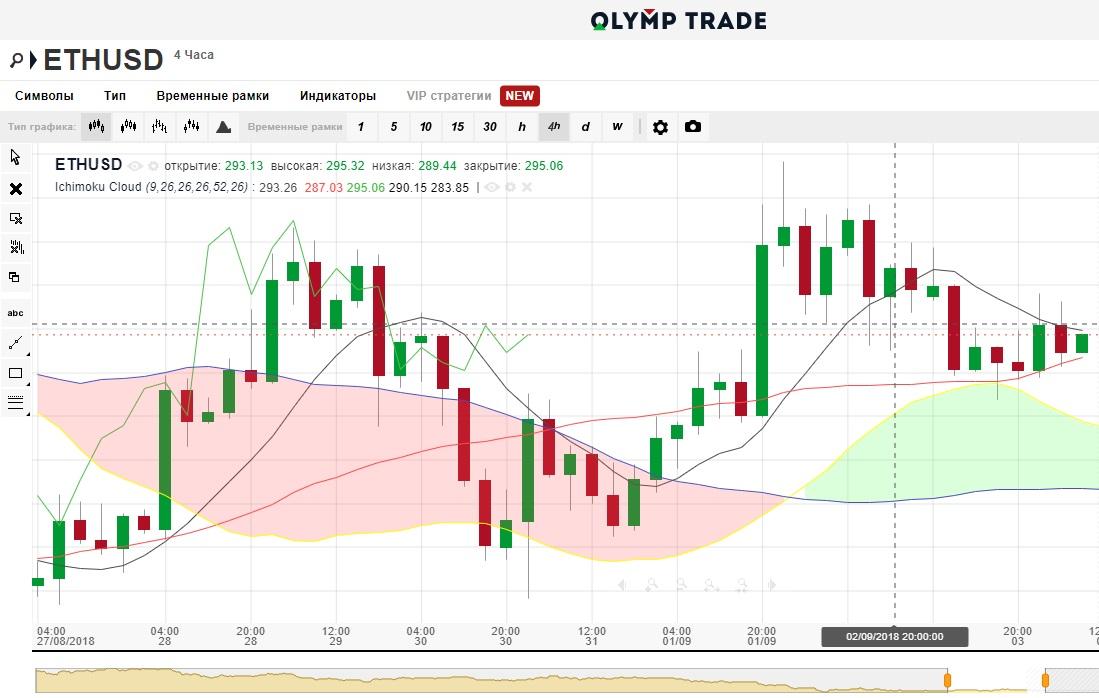Click the chart overview navigator strip
The height and width of the screenshot is (698, 1099).
[x=567, y=680]
